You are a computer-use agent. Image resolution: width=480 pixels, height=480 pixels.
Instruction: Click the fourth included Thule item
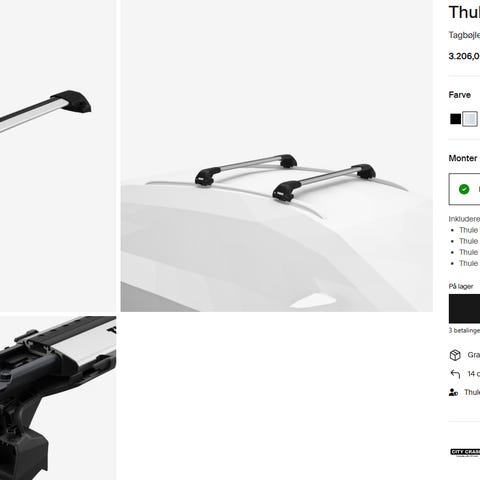tap(469, 264)
